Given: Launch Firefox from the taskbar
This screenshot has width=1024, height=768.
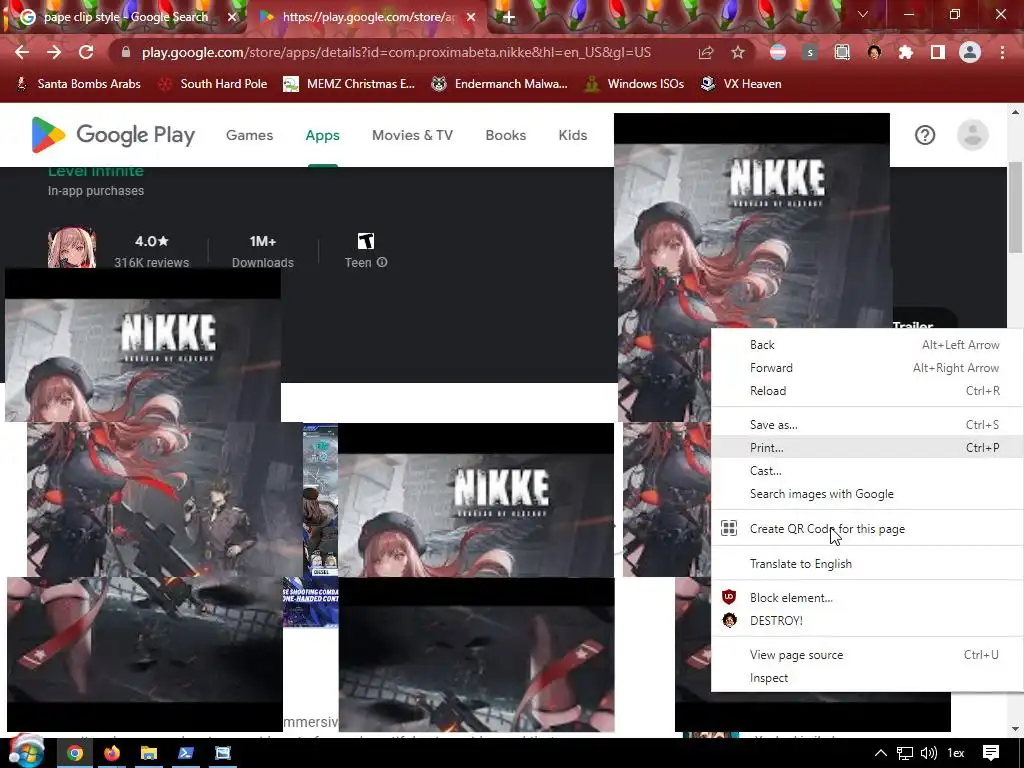Looking at the screenshot, I should coord(112,754).
